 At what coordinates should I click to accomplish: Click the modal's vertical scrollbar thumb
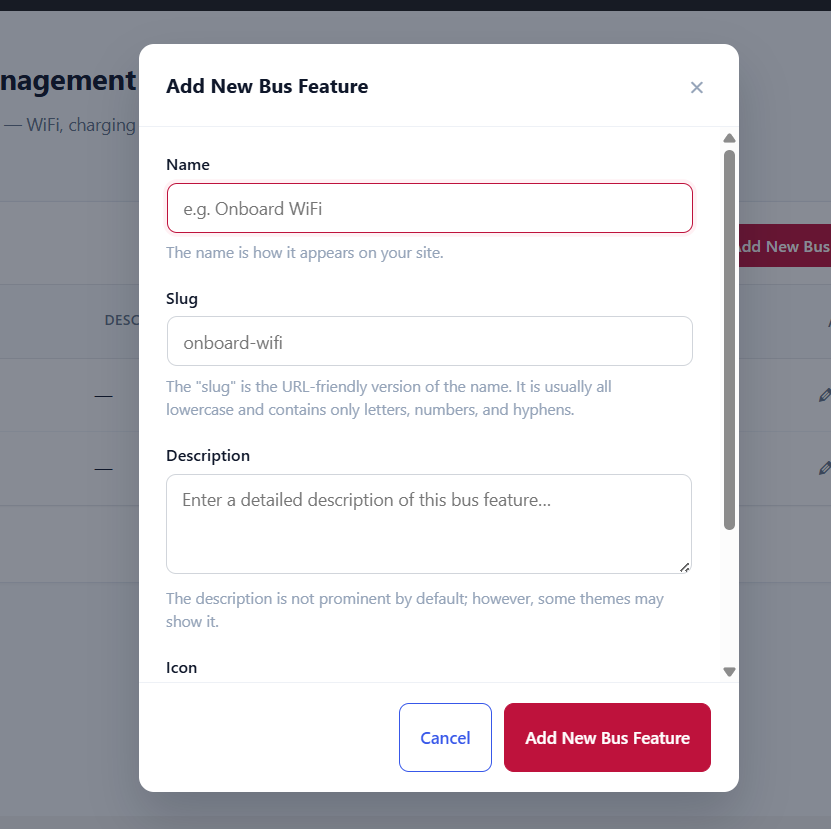click(x=729, y=340)
